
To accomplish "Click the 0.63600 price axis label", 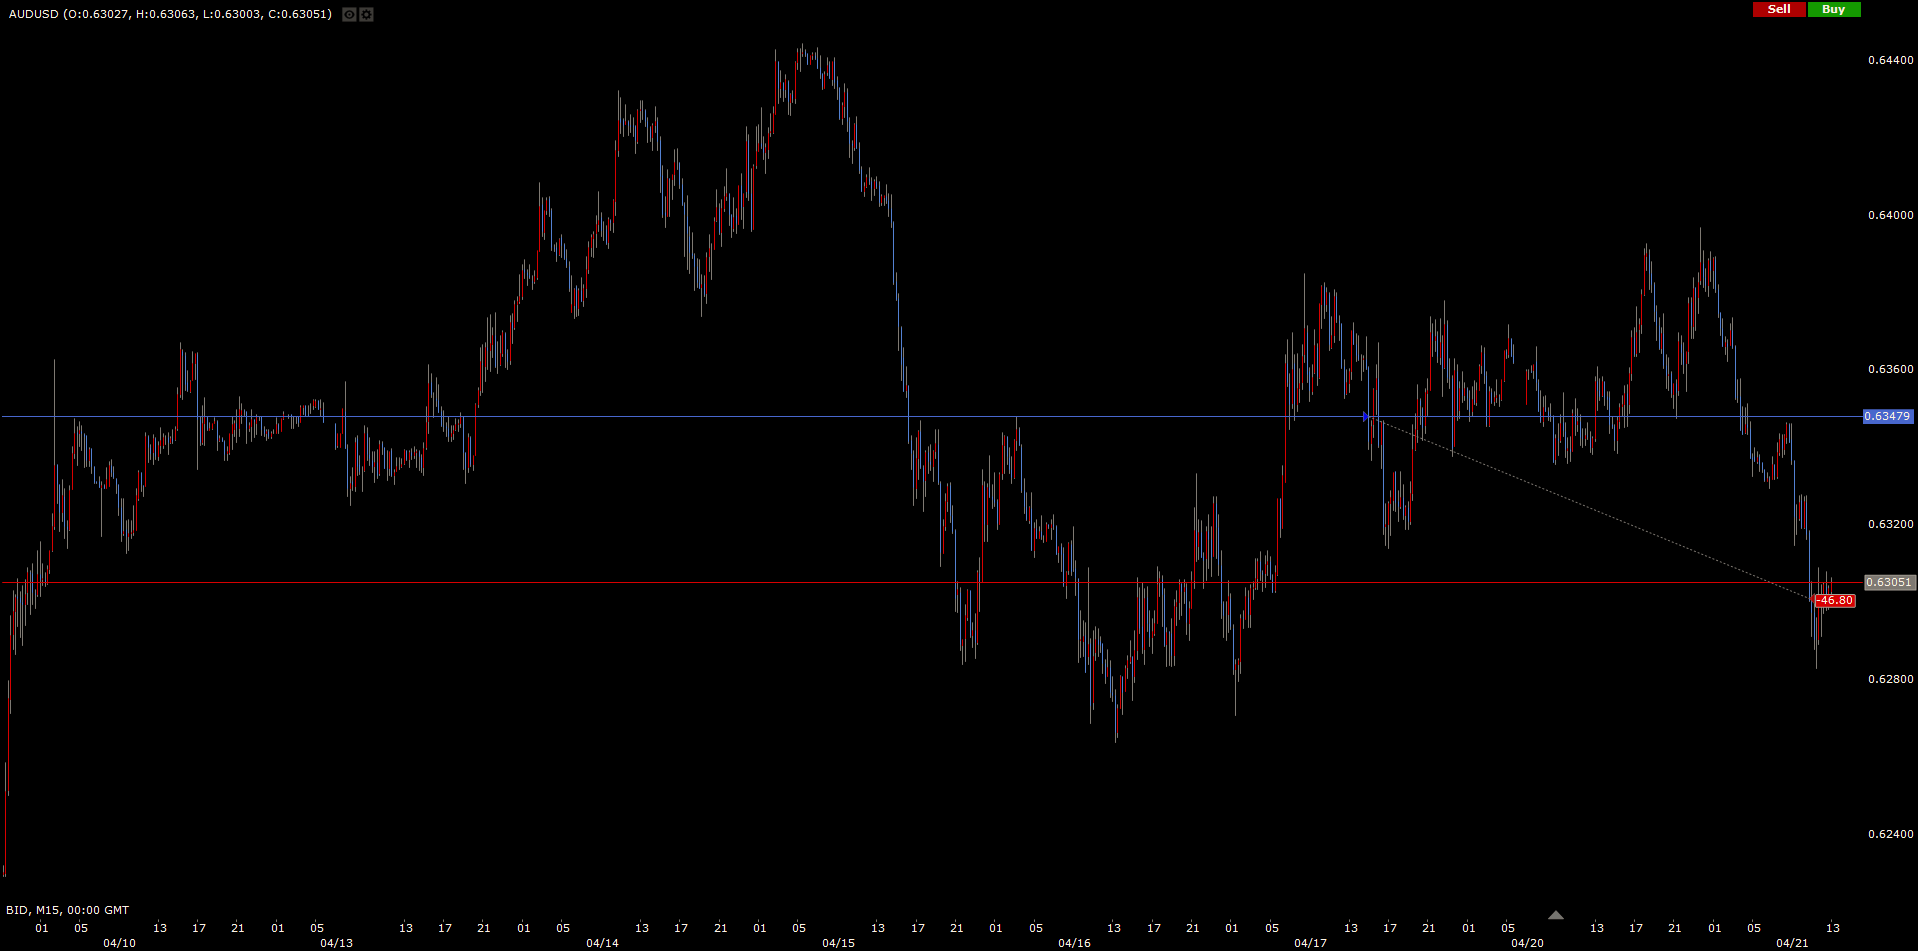I will click(x=1890, y=369).
